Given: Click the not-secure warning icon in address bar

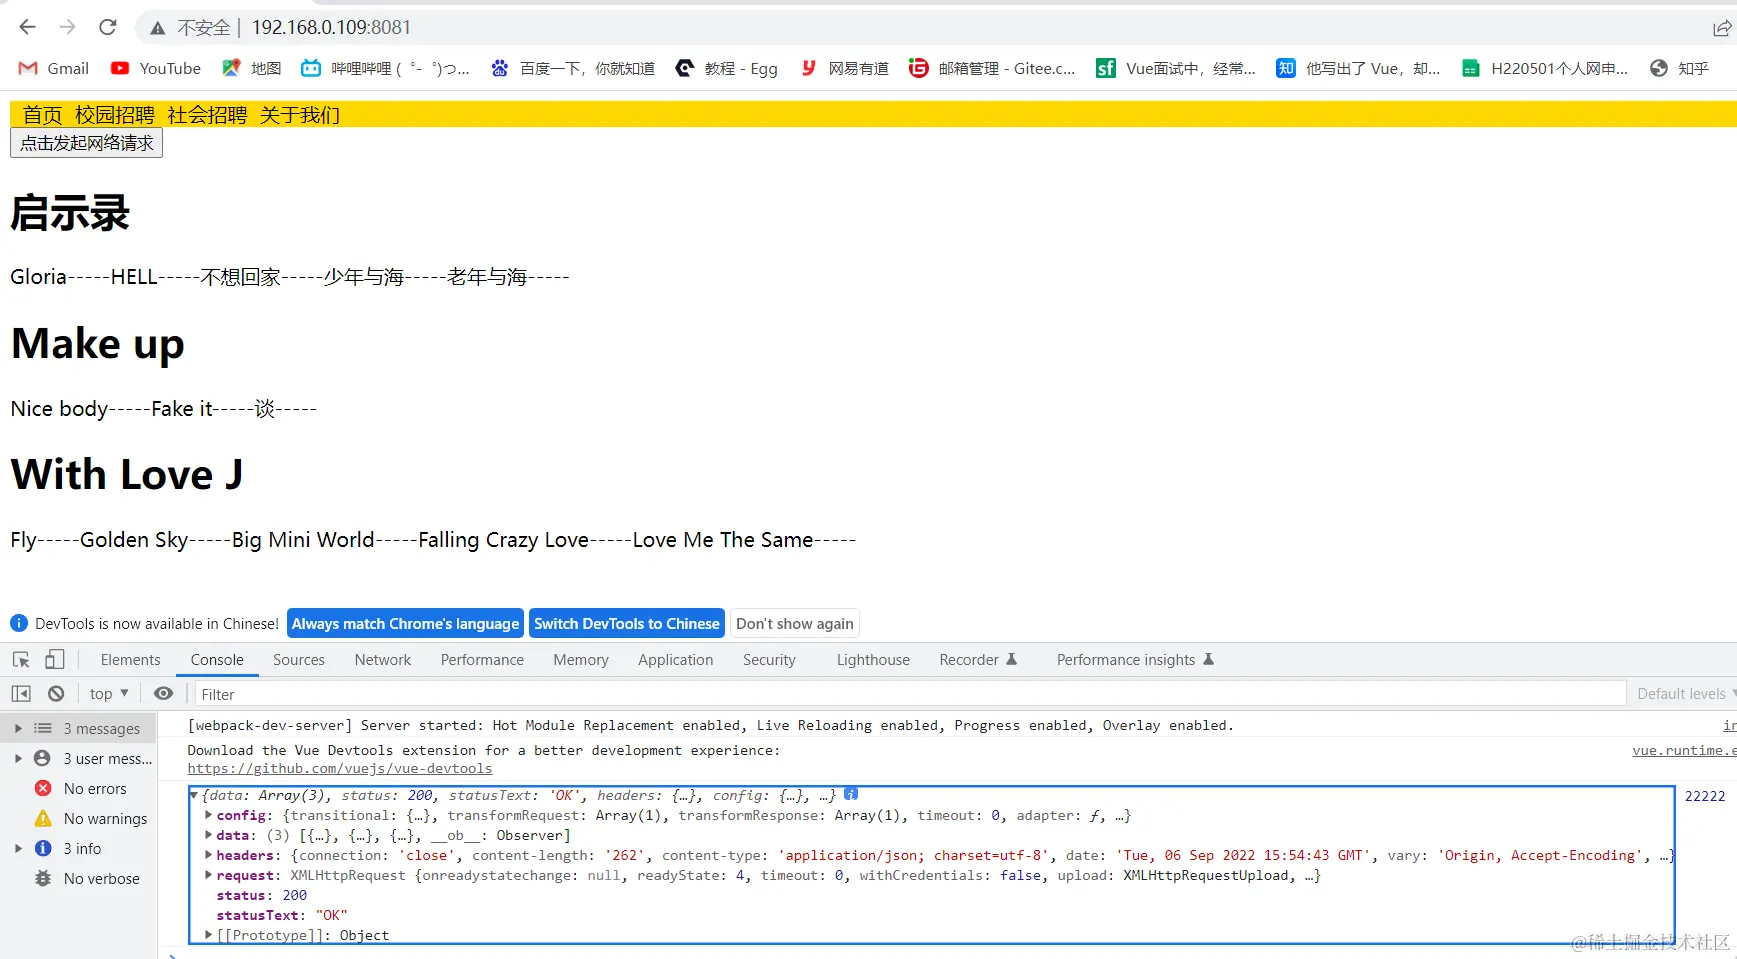Looking at the screenshot, I should tap(158, 28).
